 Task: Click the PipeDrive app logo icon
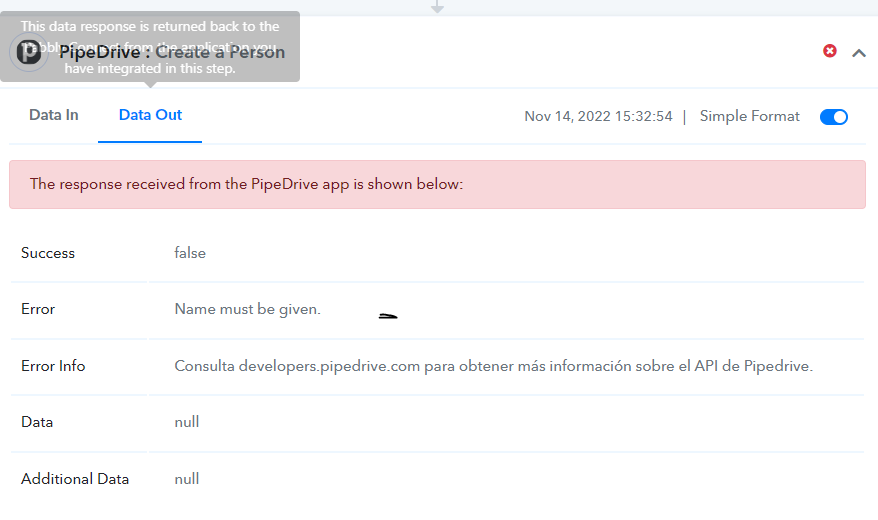click(x=29, y=52)
